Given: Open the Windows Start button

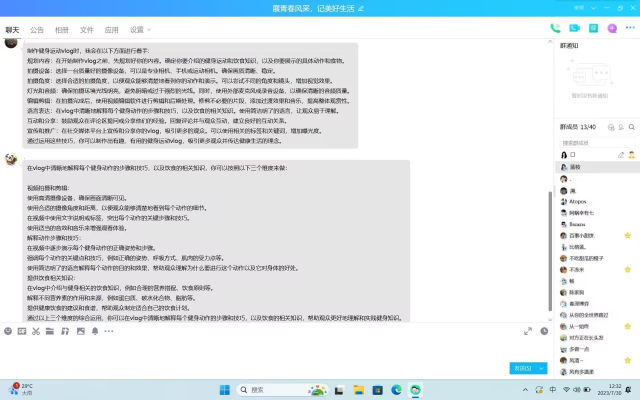Looking at the screenshot, I should point(224,389).
